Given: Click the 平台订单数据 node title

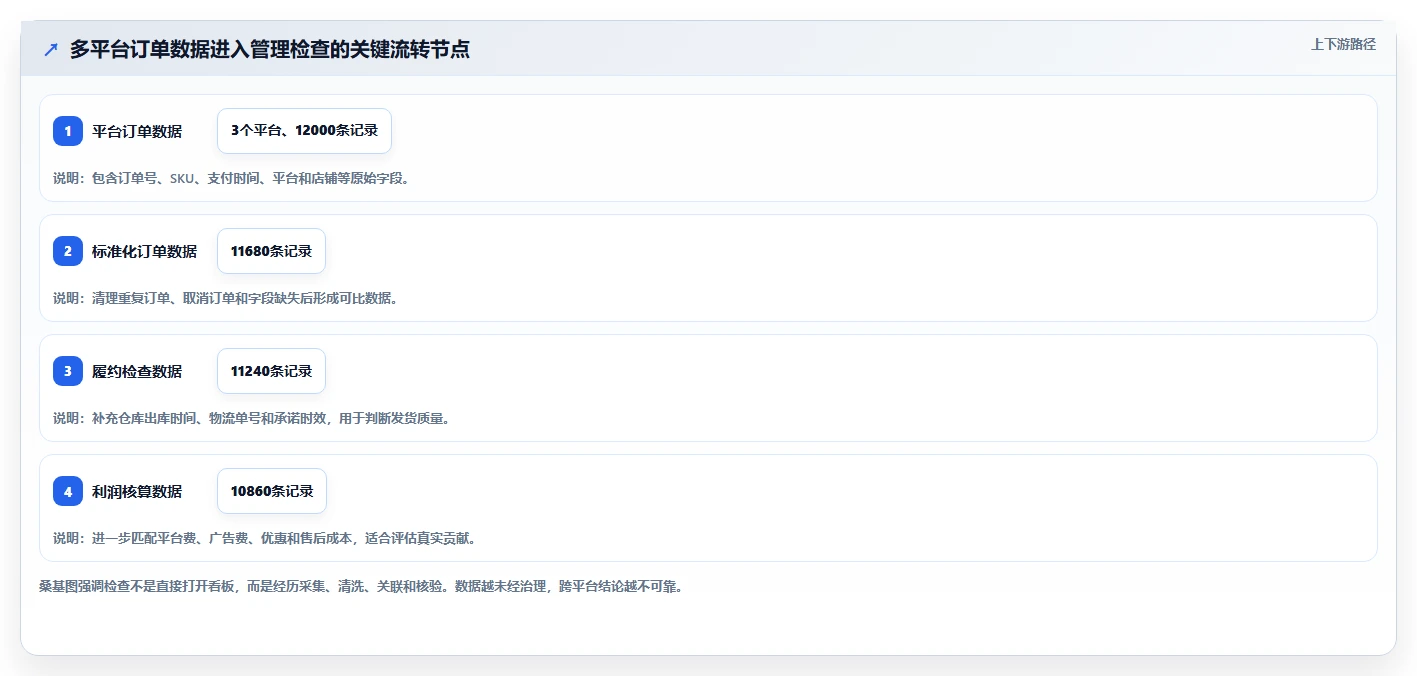Looking at the screenshot, I should [x=137, y=131].
